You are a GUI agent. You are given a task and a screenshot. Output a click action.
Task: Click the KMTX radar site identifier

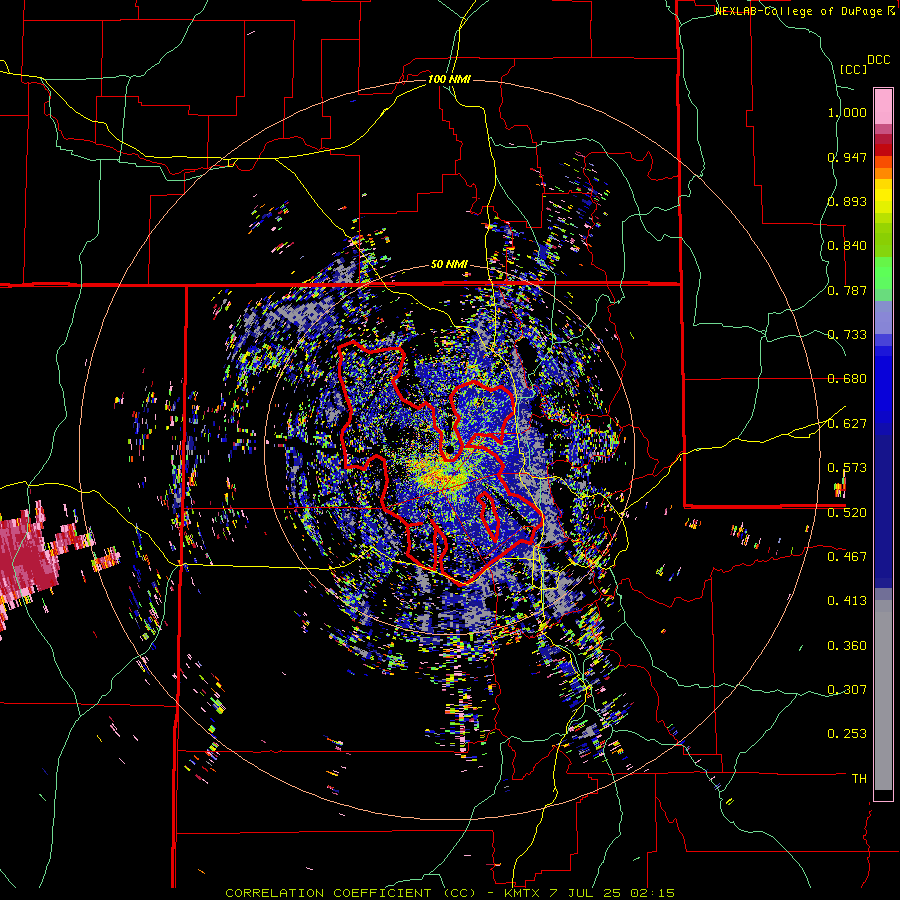(524, 893)
